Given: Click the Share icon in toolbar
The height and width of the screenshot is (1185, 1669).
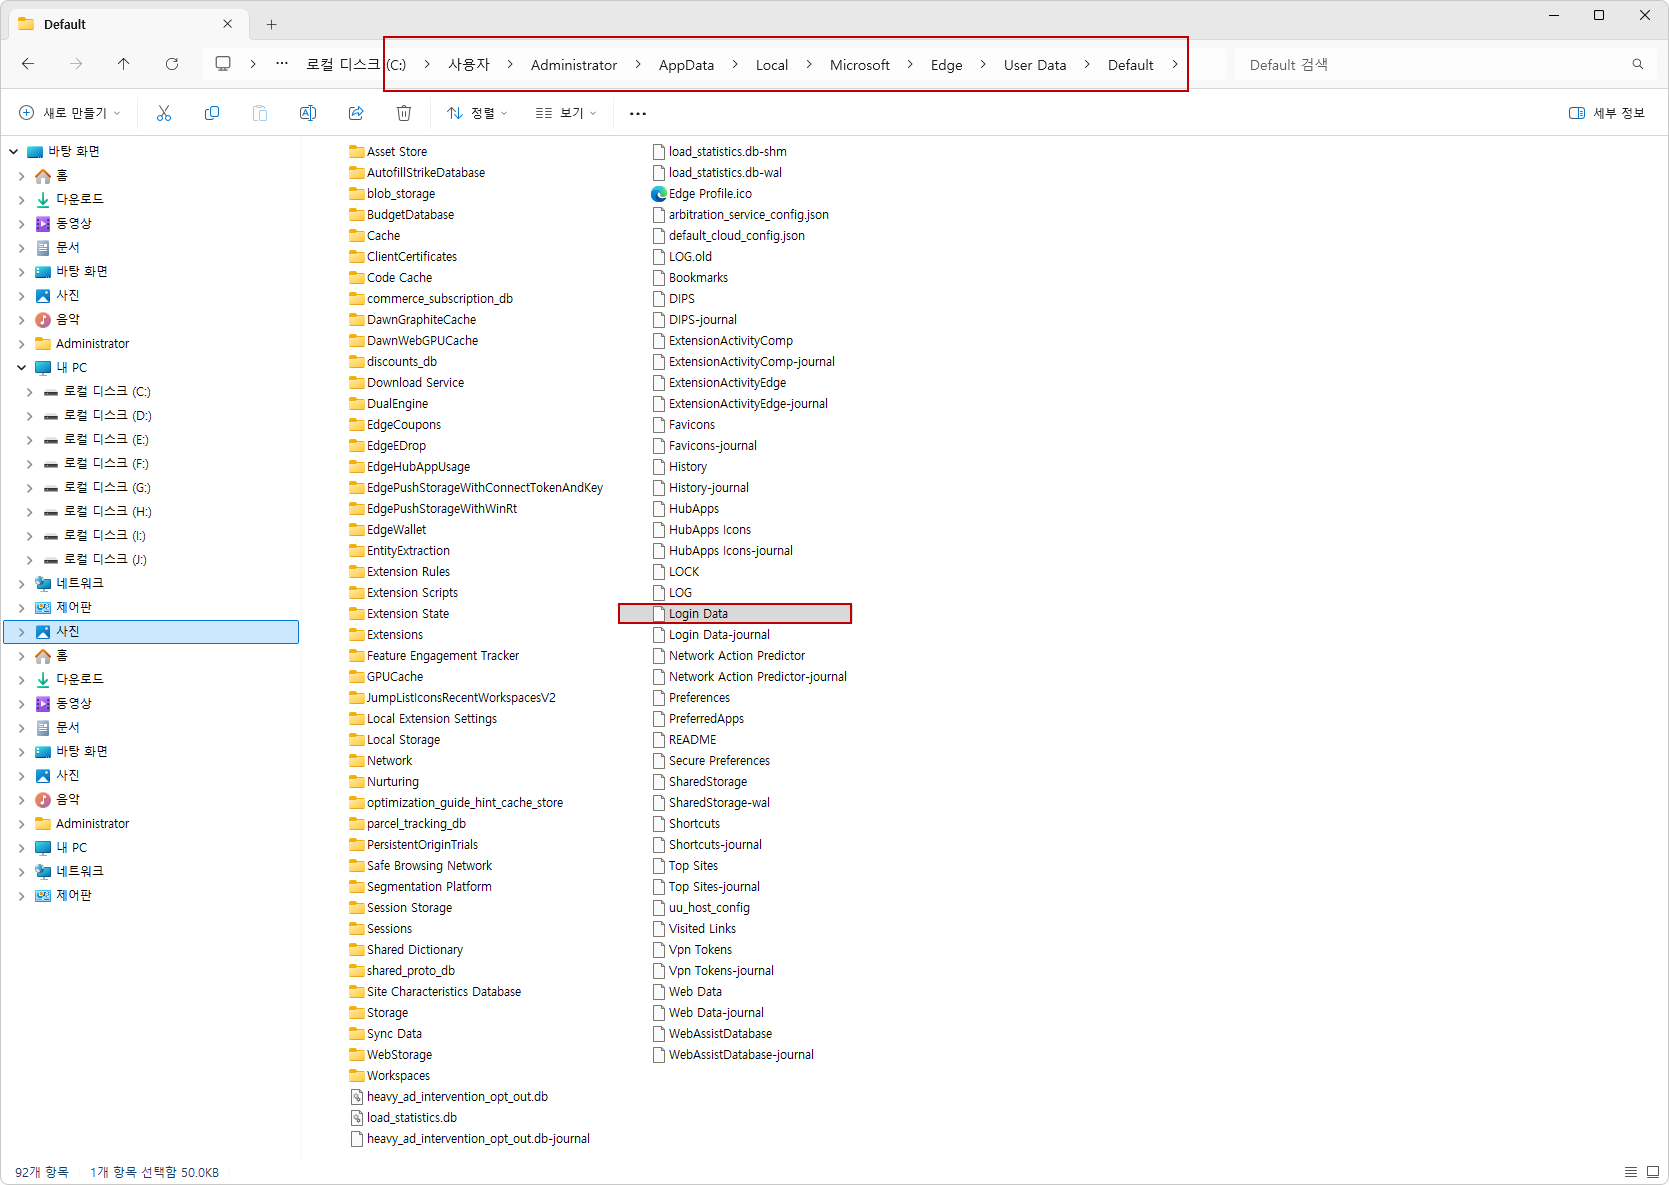Looking at the screenshot, I should [x=356, y=113].
